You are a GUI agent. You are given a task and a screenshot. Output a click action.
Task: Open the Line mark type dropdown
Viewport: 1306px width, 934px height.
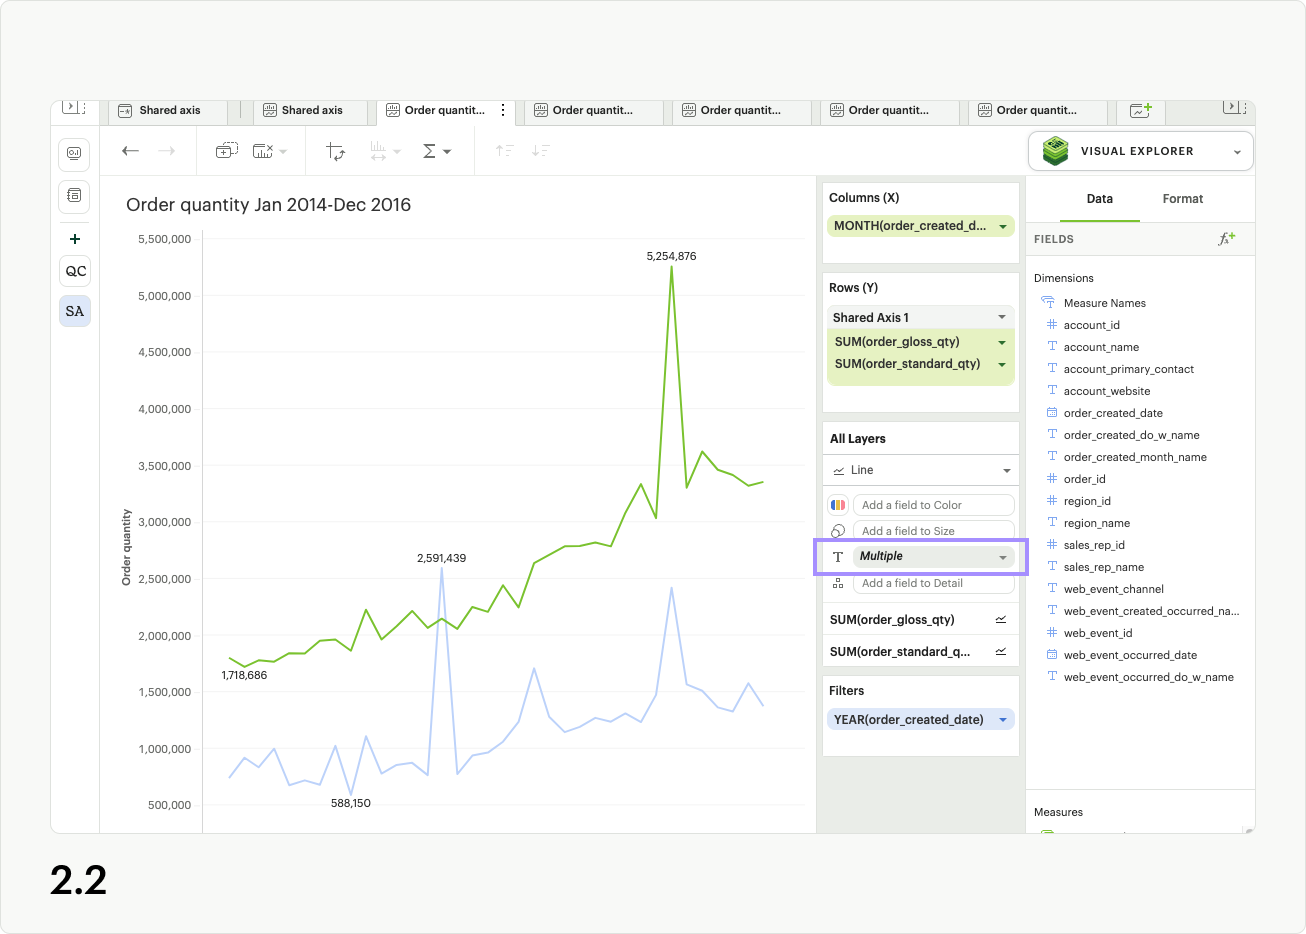[x=1006, y=470]
